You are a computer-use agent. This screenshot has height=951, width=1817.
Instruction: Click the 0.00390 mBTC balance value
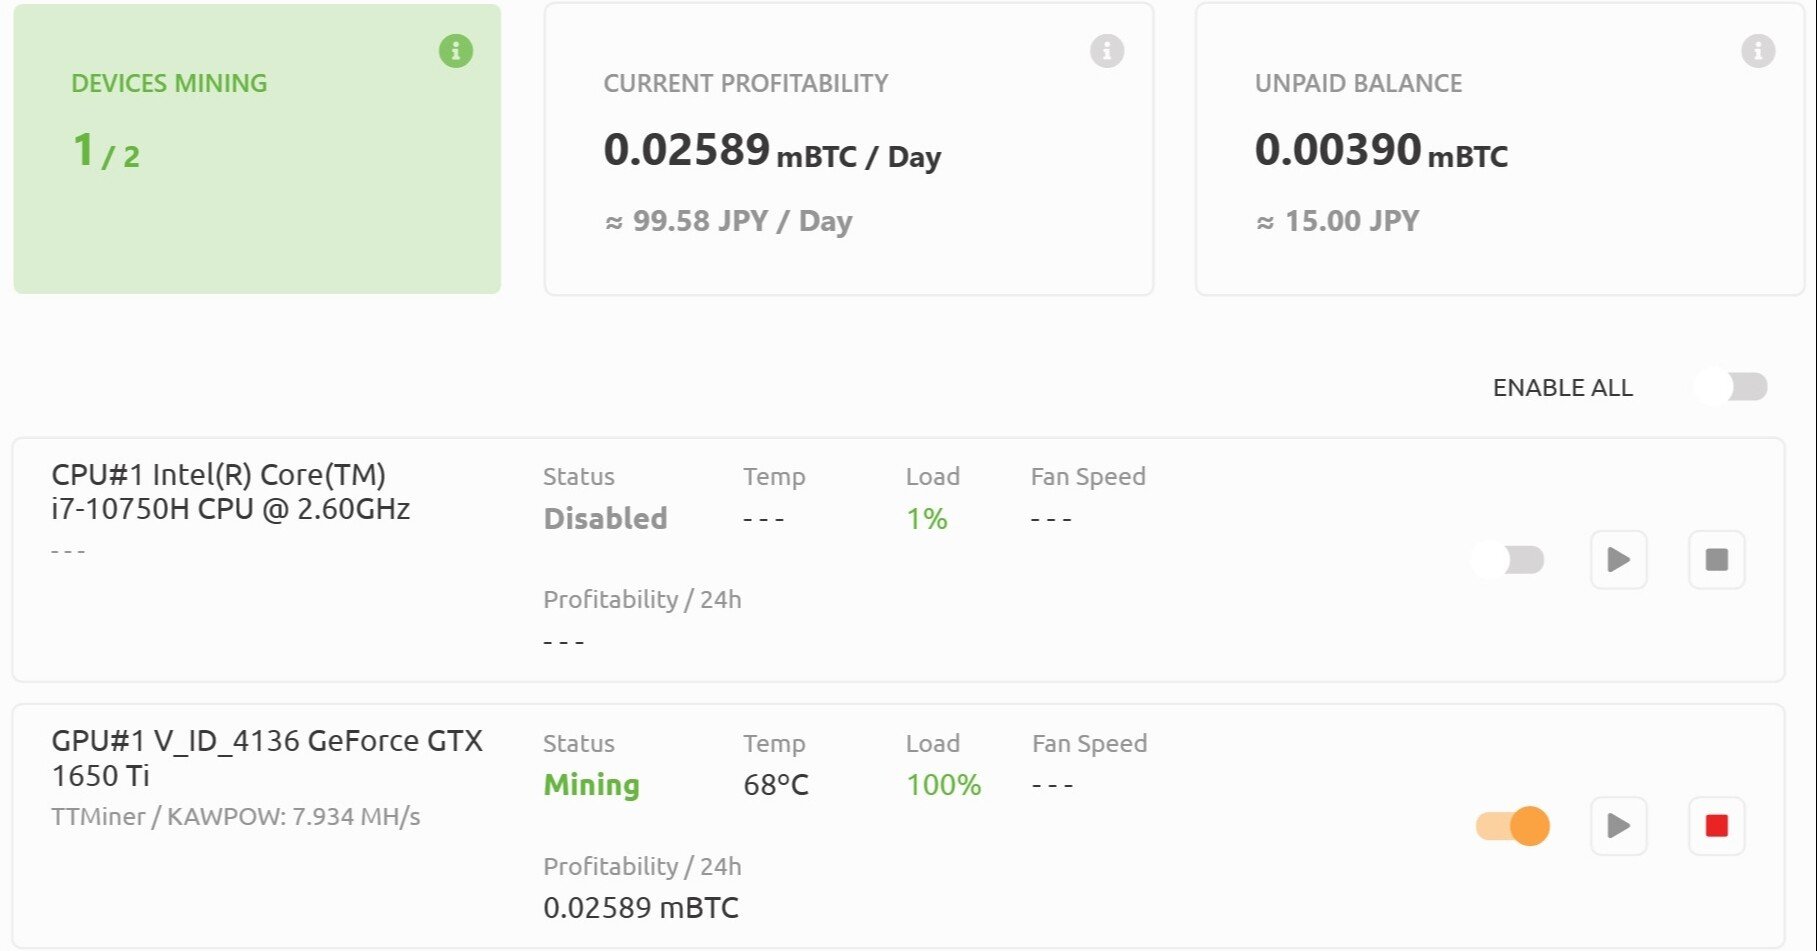point(1381,152)
